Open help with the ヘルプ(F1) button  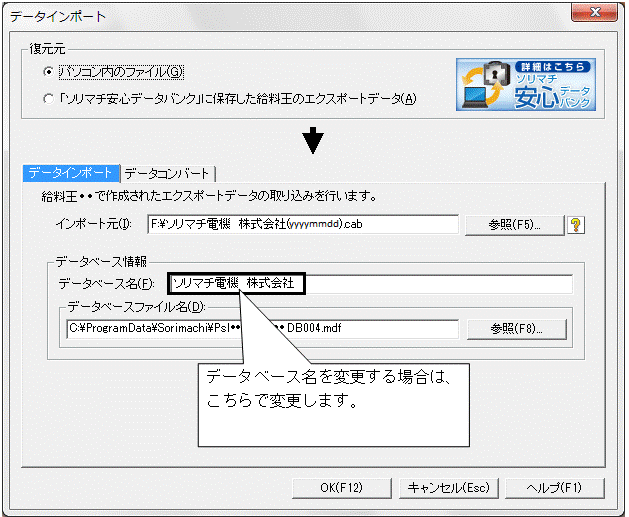pos(554,488)
